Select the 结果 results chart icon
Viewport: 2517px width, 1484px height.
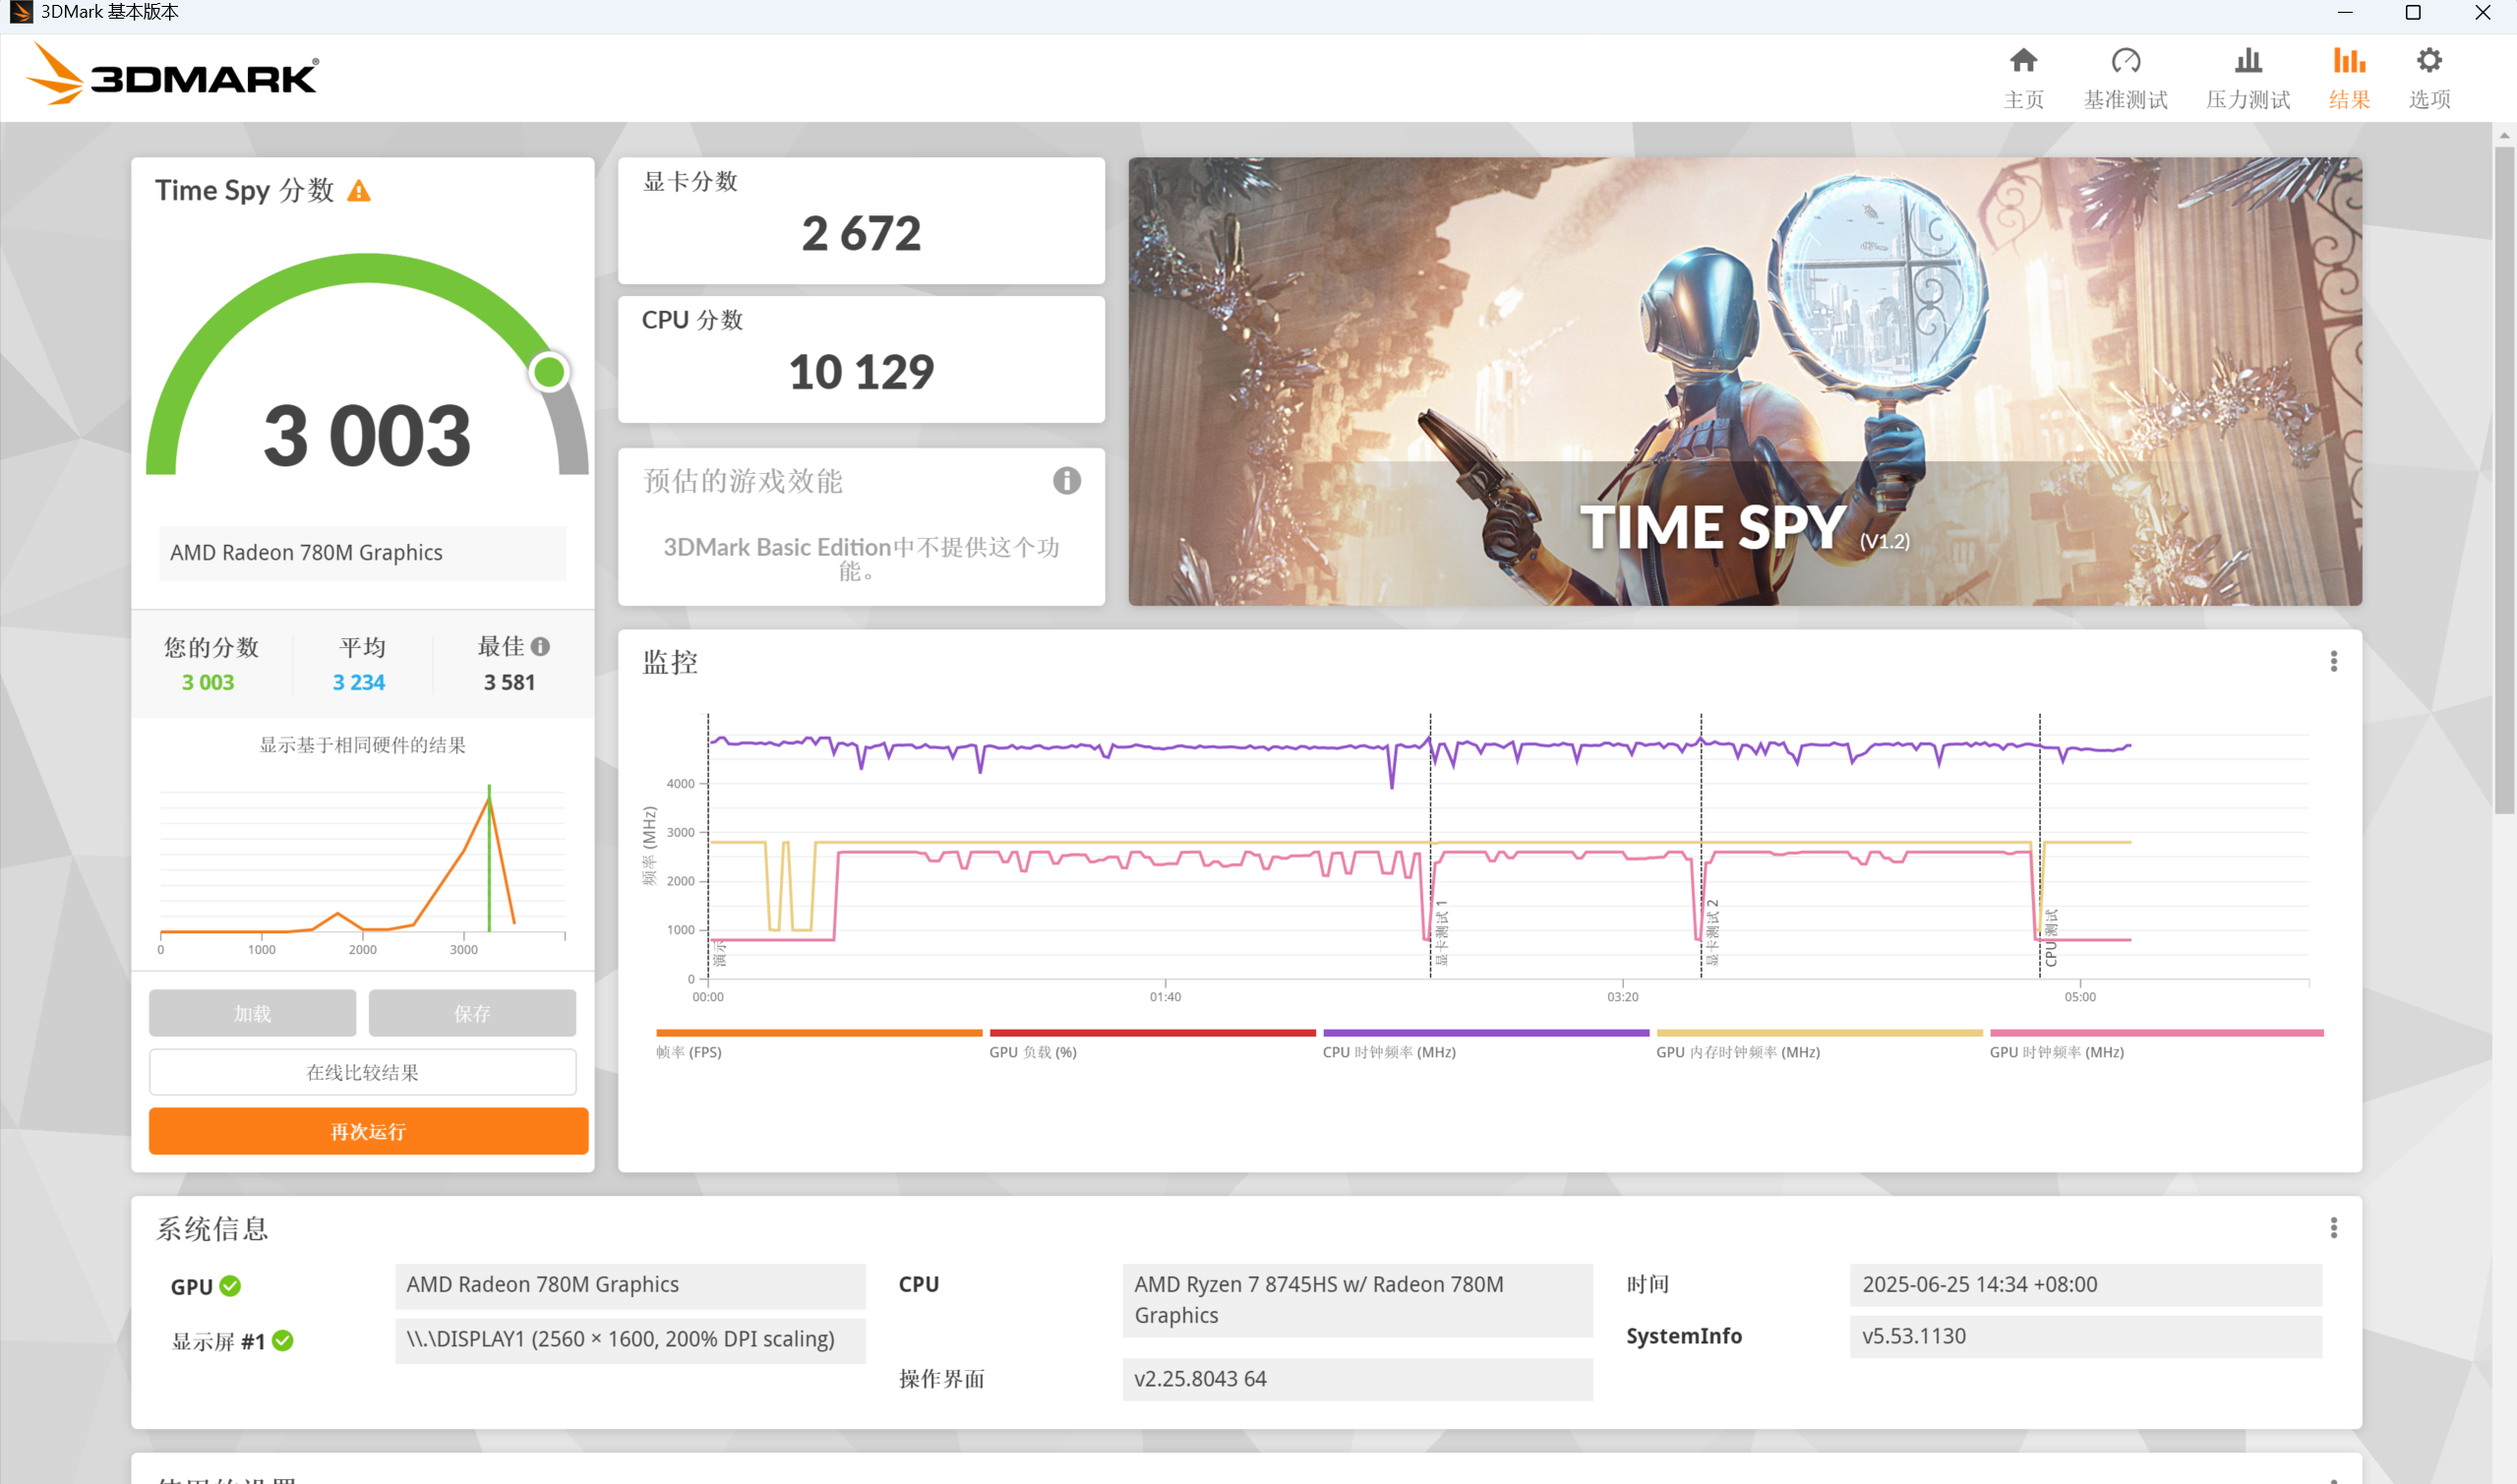coord(2349,60)
